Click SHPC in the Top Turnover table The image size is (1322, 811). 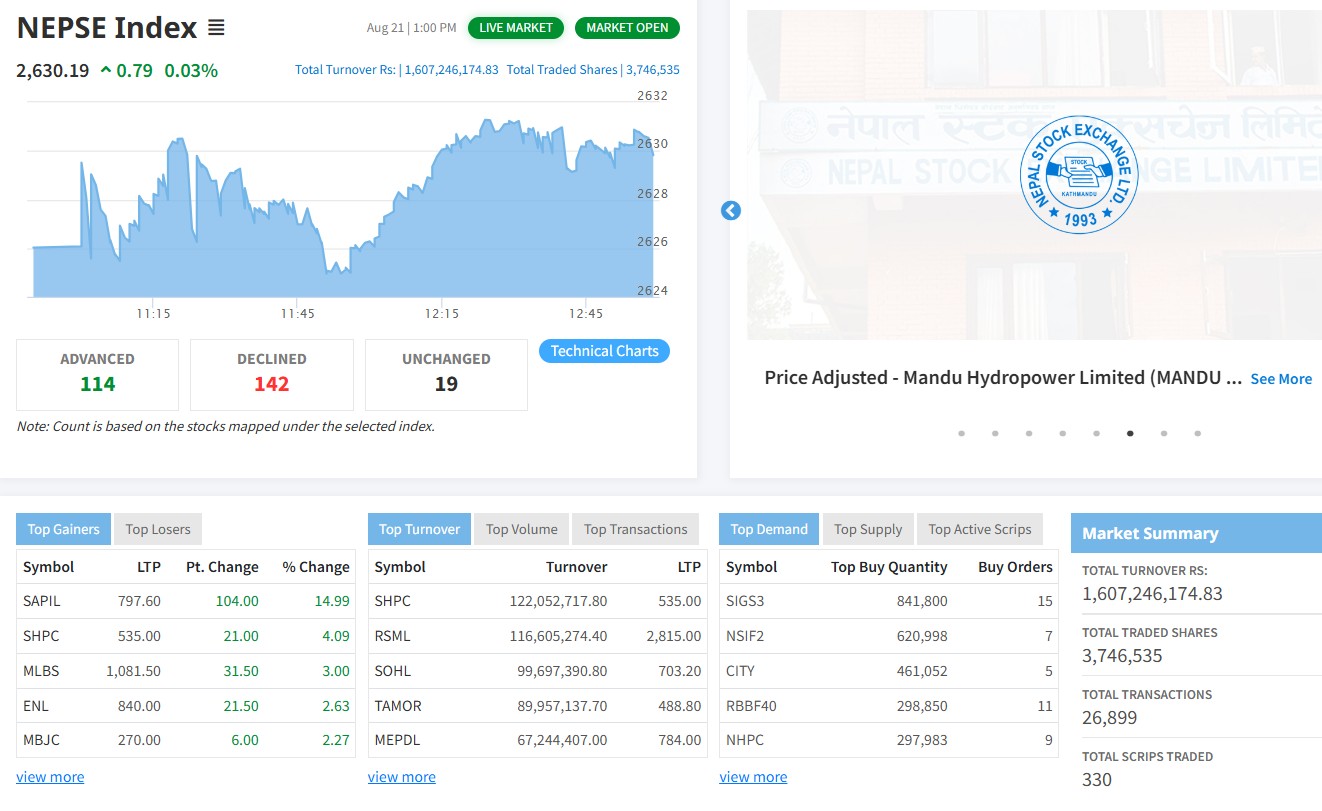(x=392, y=601)
